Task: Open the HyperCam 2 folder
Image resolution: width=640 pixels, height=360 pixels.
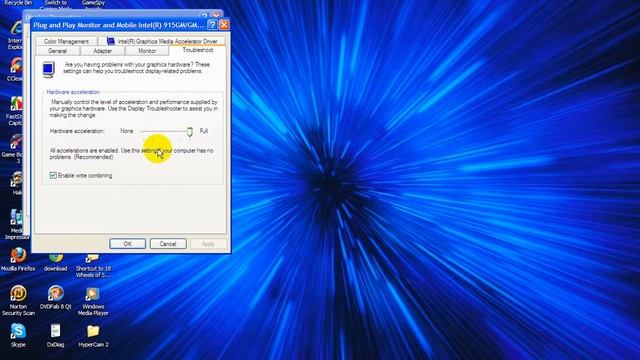Action: [x=93, y=336]
